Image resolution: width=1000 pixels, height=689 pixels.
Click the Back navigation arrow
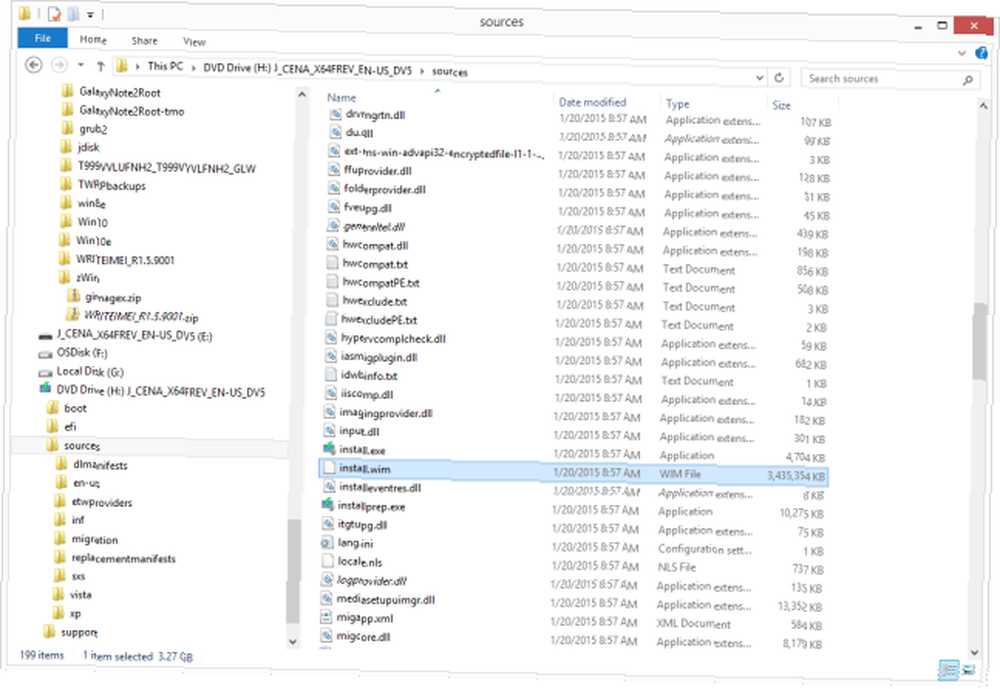pyautogui.click(x=34, y=65)
